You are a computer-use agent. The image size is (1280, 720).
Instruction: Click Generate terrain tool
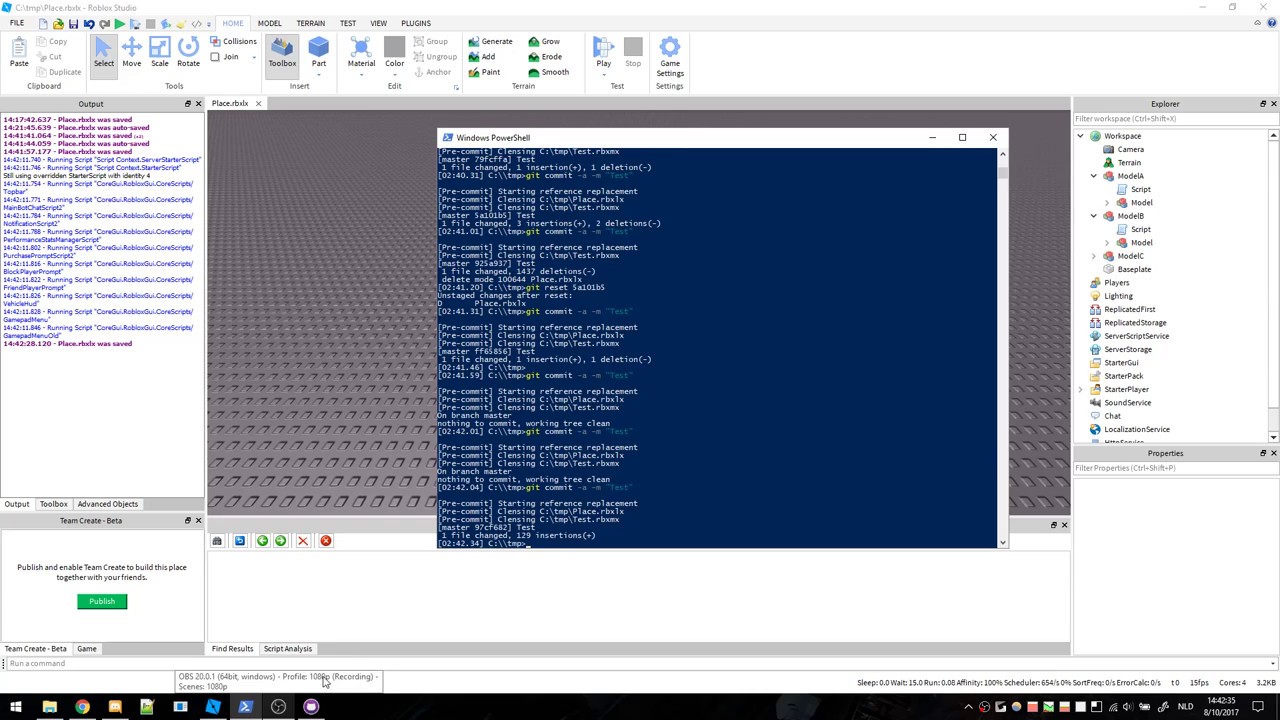pos(490,42)
